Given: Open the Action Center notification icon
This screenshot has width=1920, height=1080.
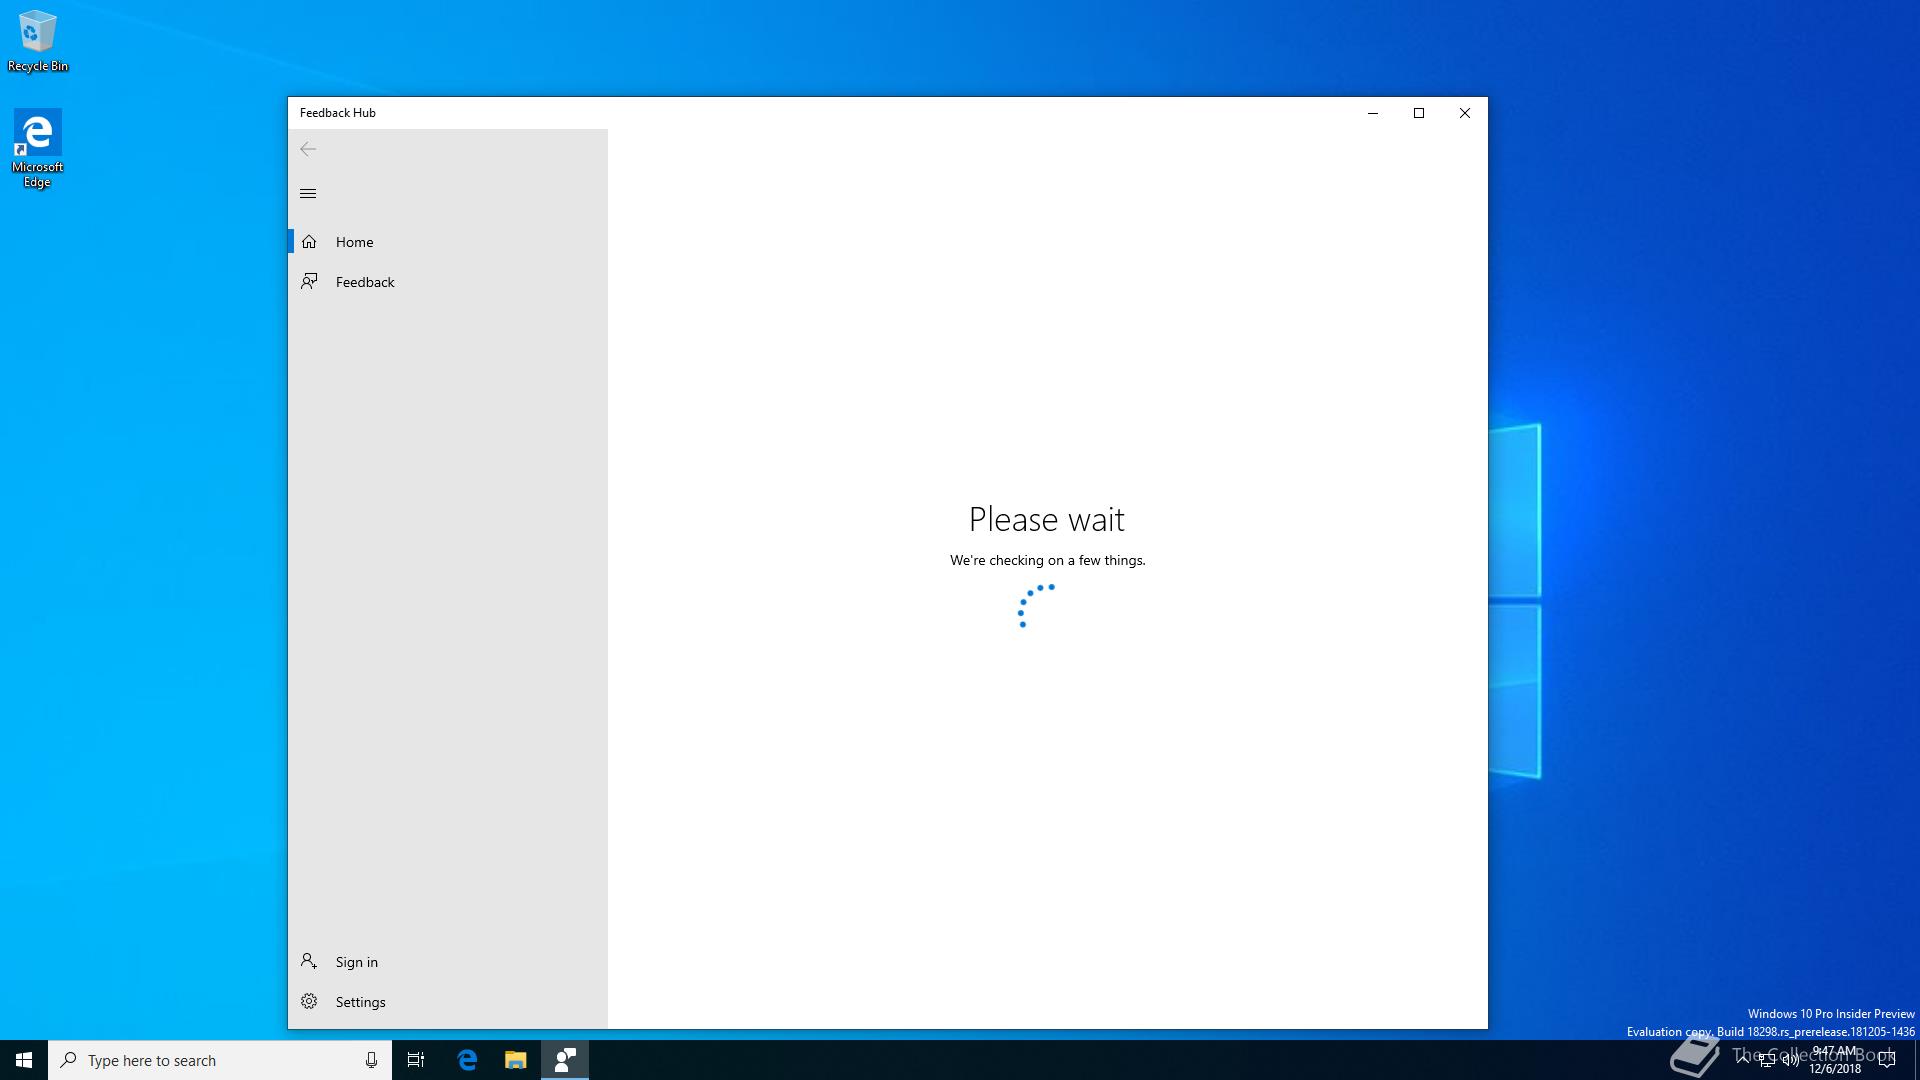Looking at the screenshot, I should 1887,1060.
